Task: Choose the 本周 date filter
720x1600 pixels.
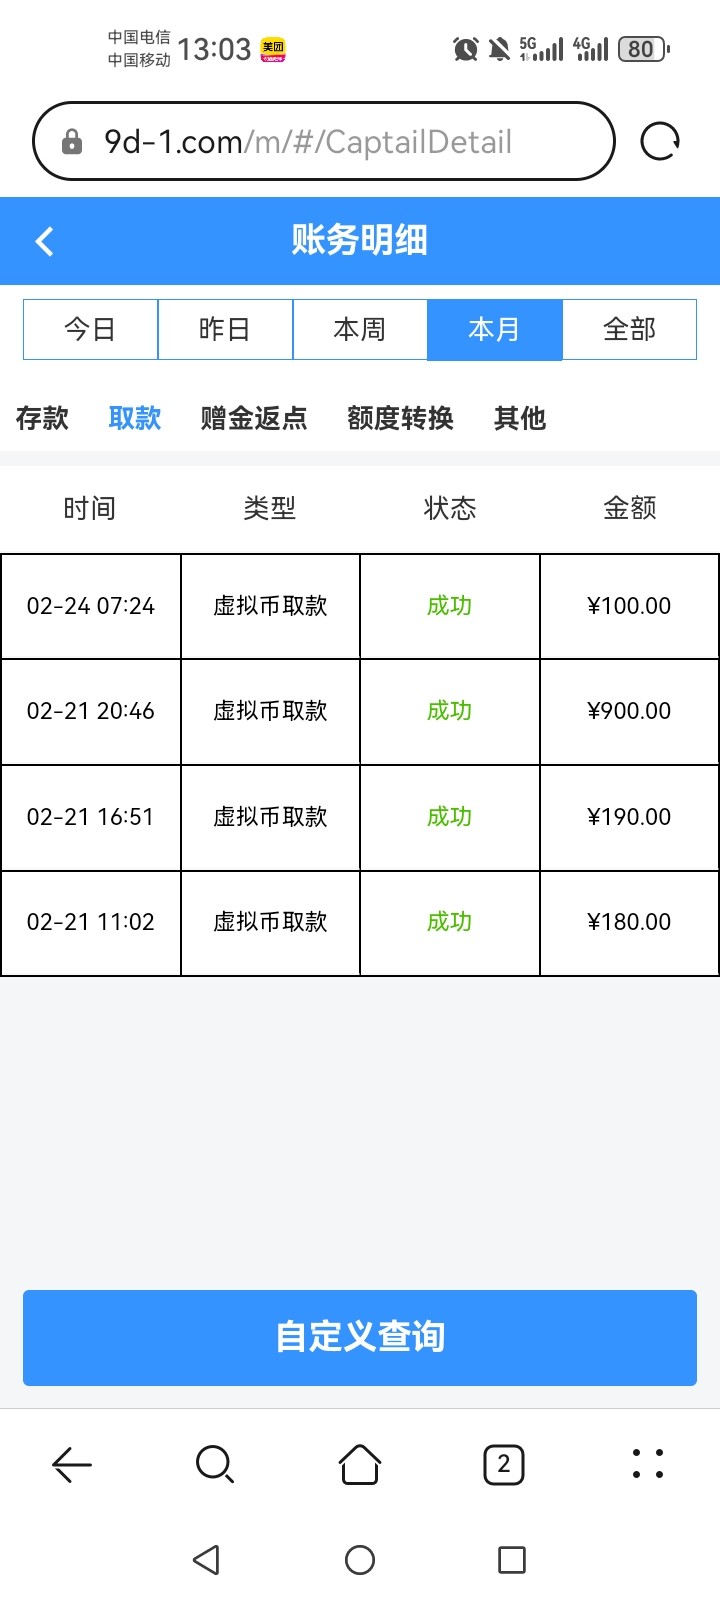Action: (360, 329)
